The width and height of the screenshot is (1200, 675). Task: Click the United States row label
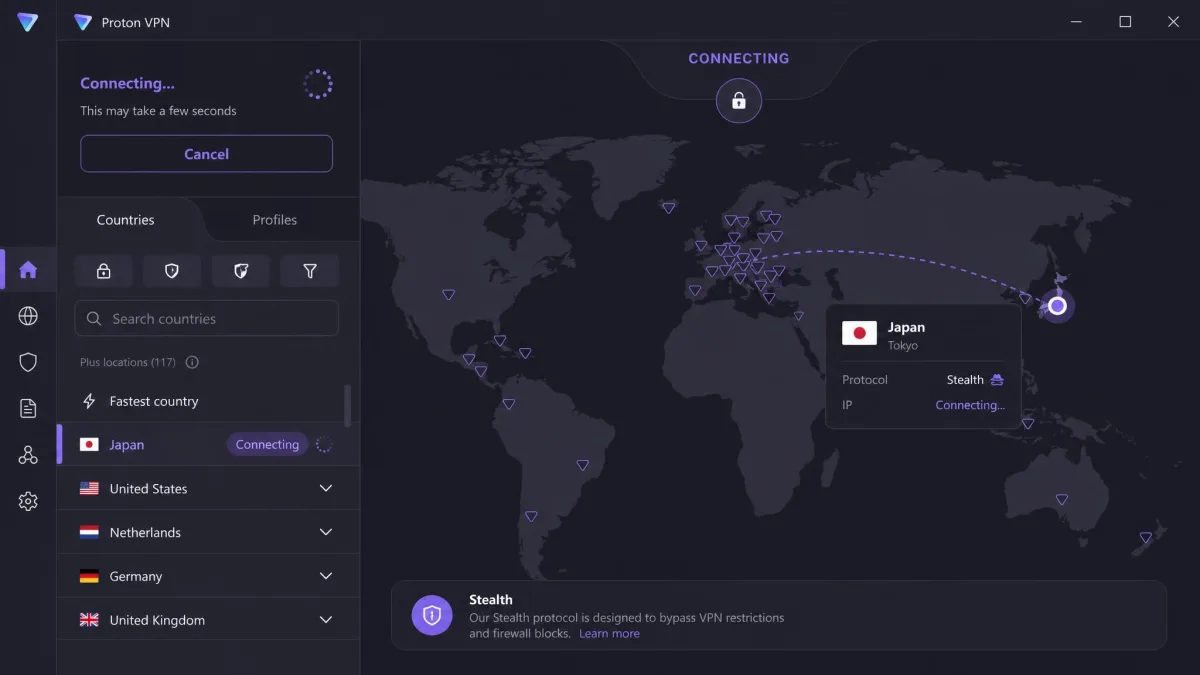[148, 489]
